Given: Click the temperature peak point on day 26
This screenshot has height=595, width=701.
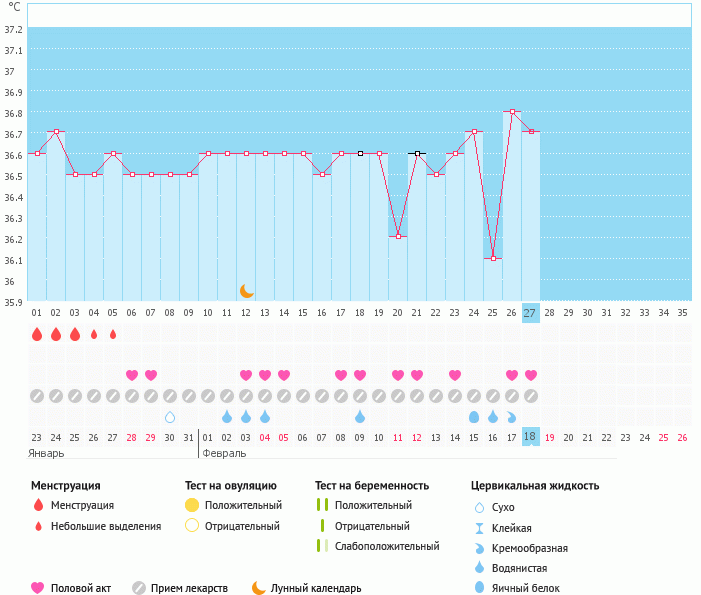Looking at the screenshot, I should [512, 112].
